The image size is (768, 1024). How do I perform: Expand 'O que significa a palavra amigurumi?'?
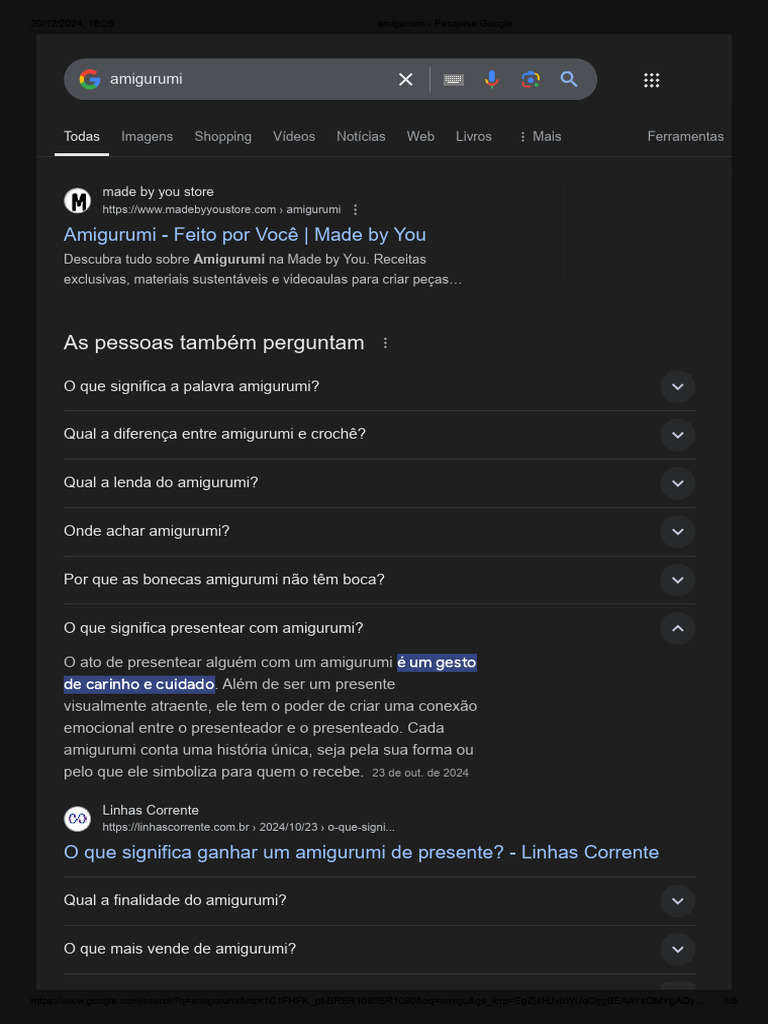(677, 386)
